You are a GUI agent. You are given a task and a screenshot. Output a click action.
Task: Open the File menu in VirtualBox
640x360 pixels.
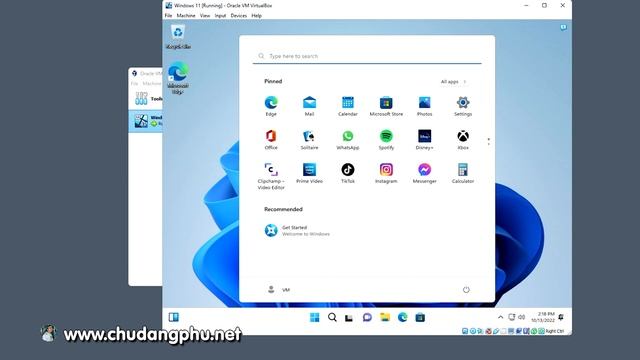pyautogui.click(x=168, y=16)
